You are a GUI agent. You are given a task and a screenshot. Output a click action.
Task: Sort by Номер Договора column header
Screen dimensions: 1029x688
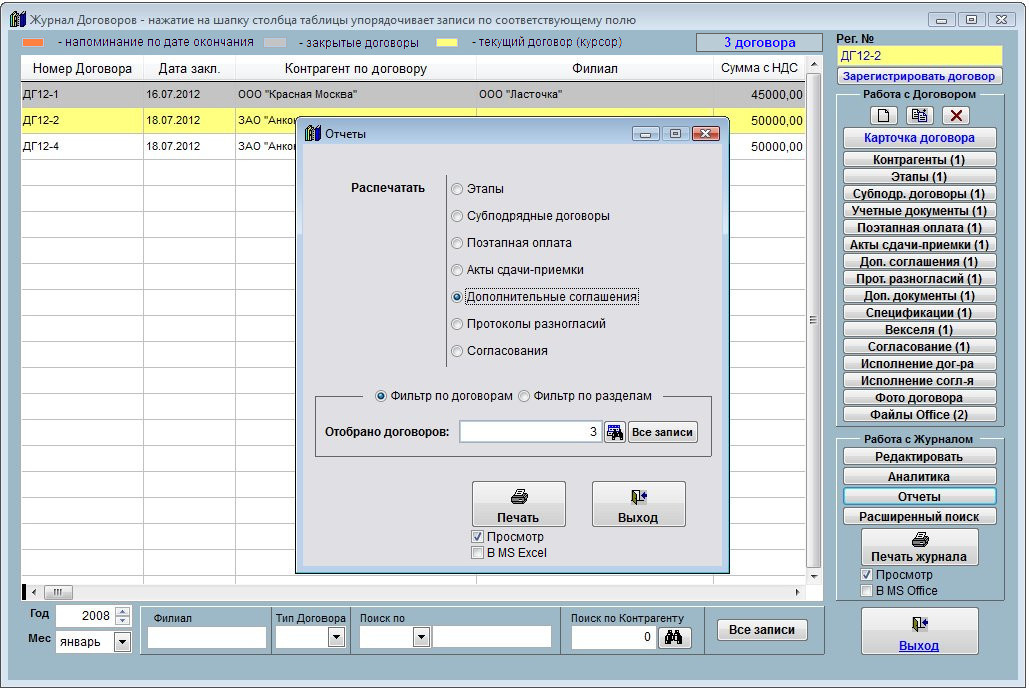pyautogui.click(x=82, y=68)
